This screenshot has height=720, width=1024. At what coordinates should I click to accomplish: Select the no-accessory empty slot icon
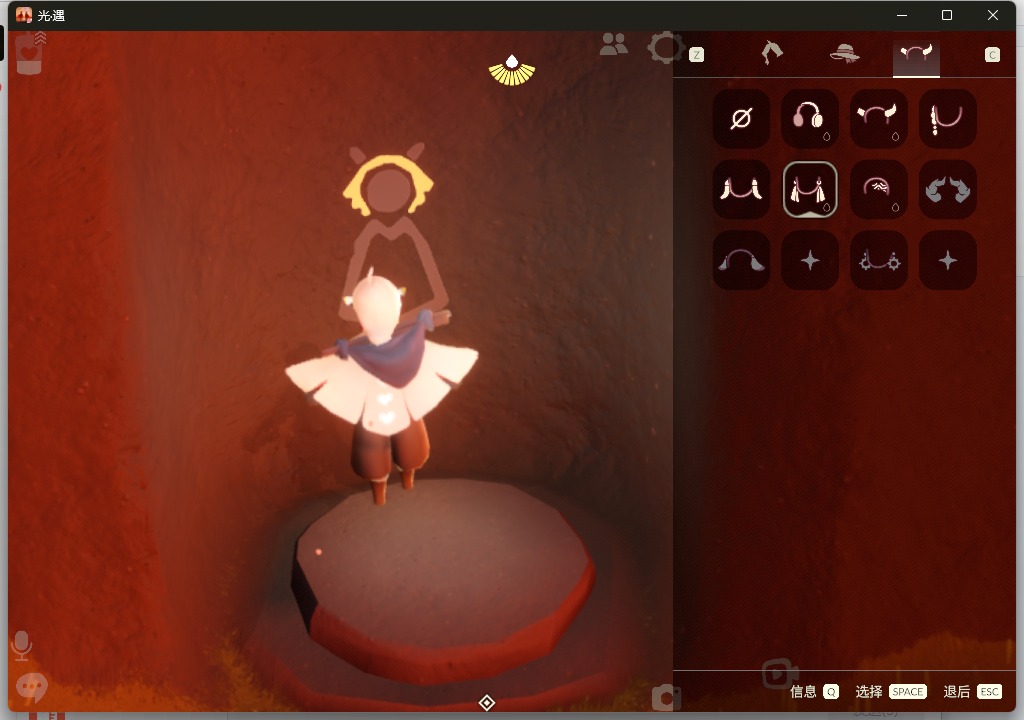pyautogui.click(x=741, y=119)
